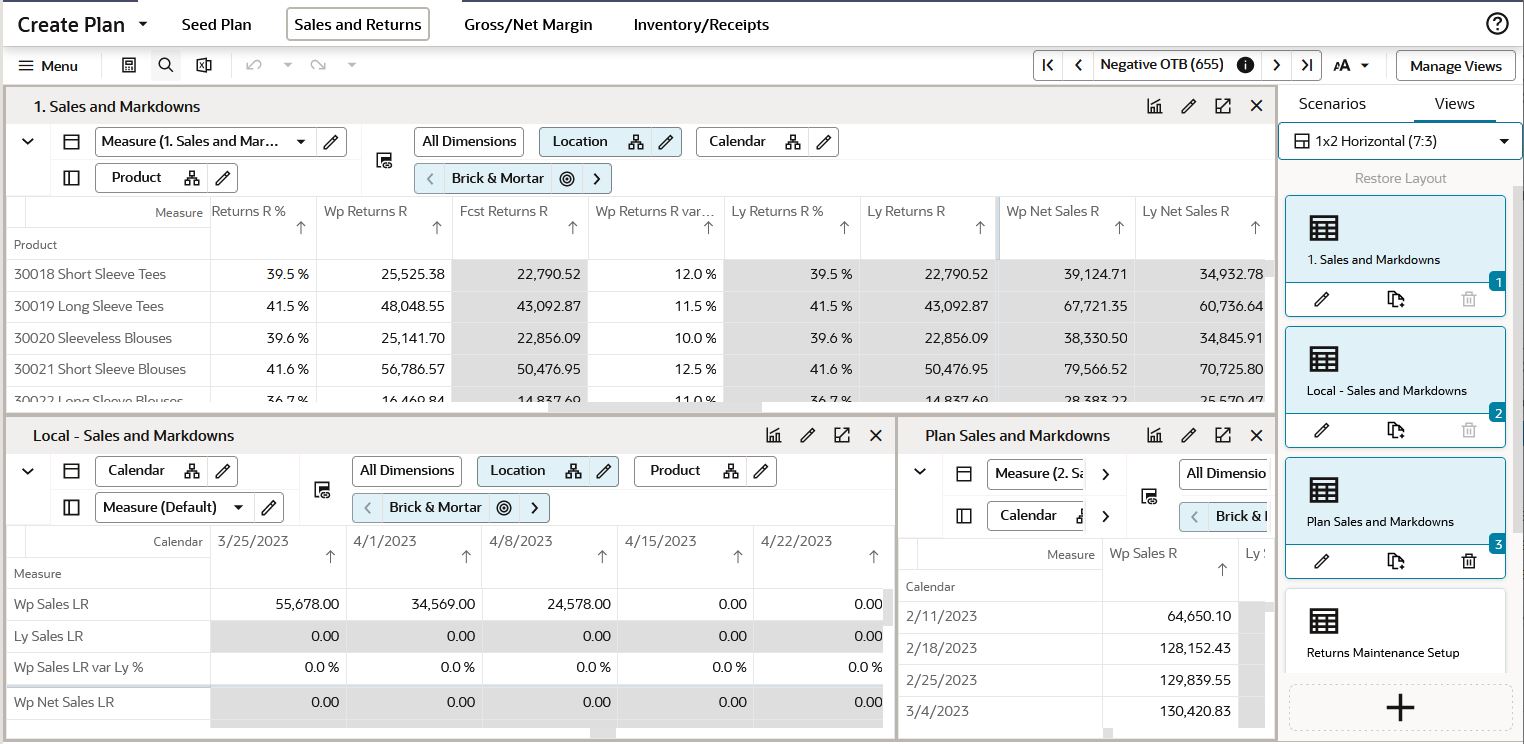The image size is (1524, 744).
Task: Click the search magnifier icon
Action: pos(166,65)
